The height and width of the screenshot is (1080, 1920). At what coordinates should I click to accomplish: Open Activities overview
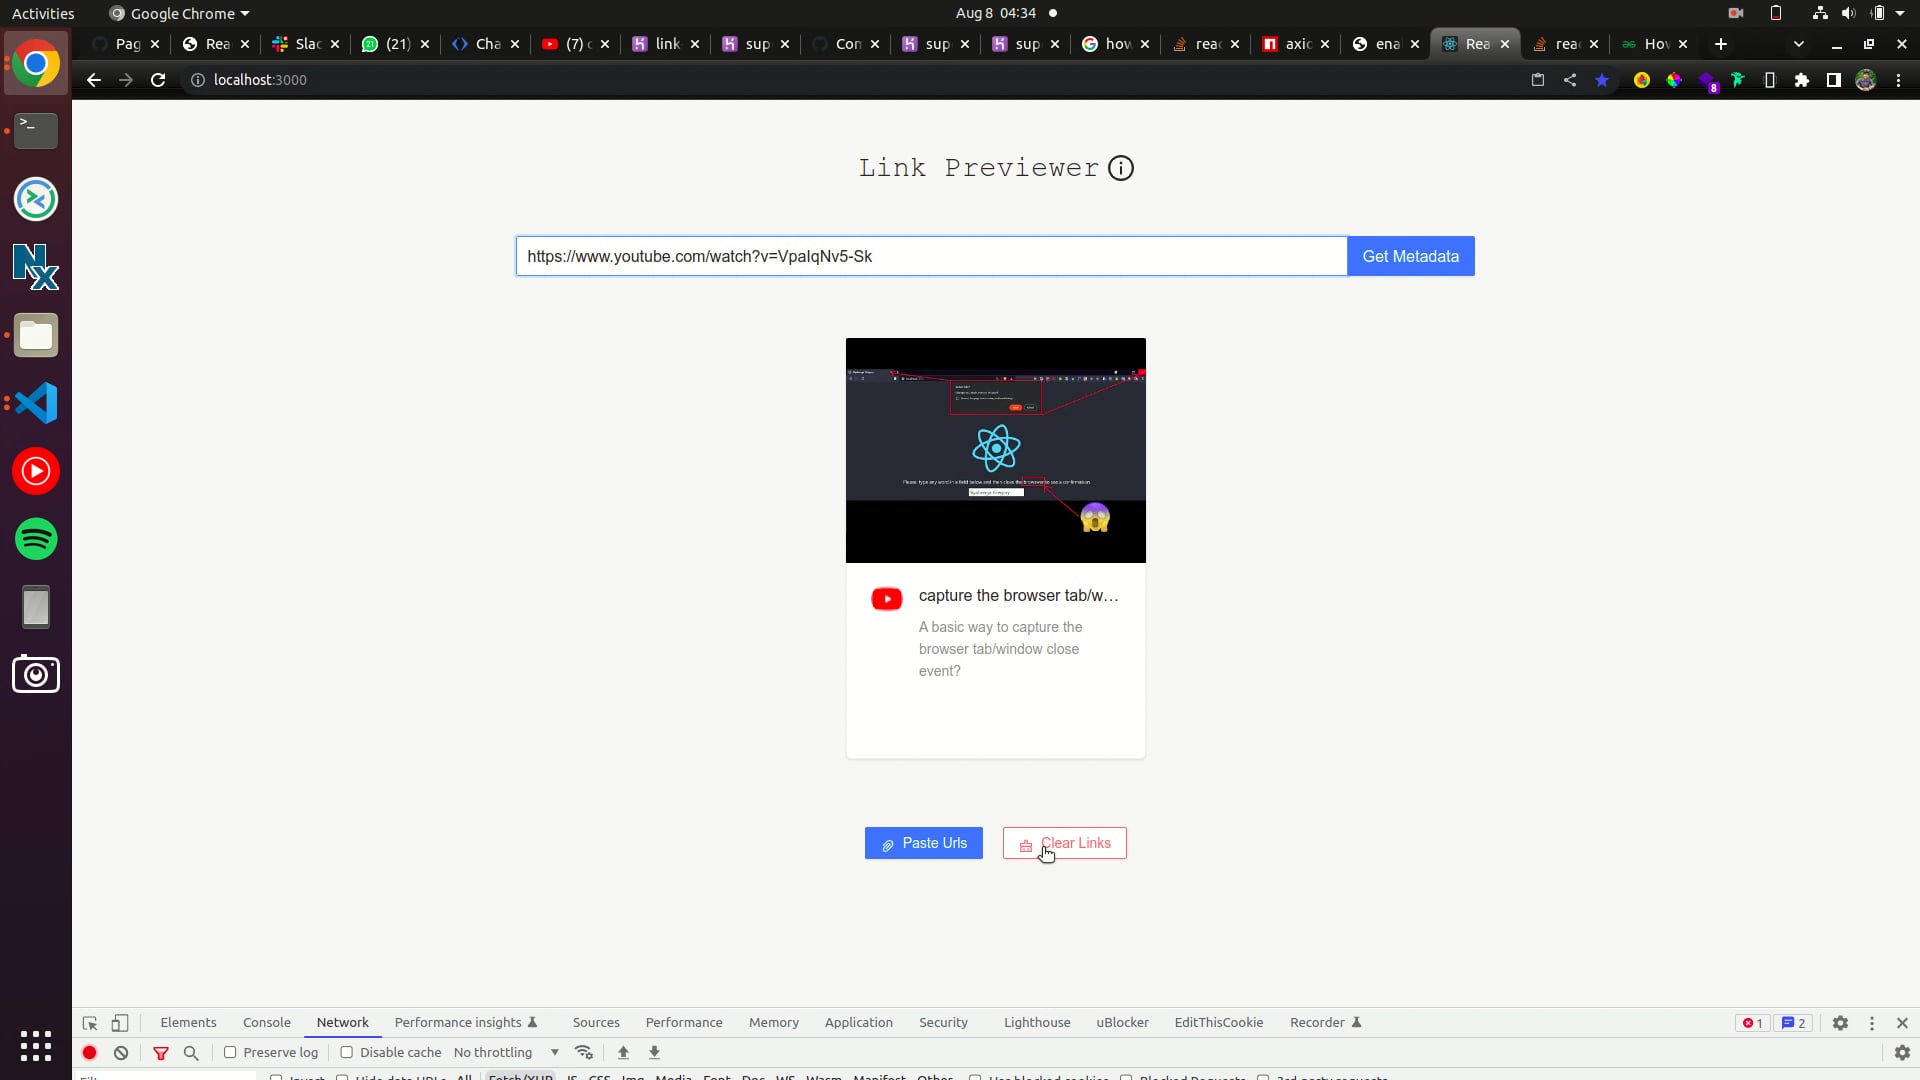(x=43, y=13)
